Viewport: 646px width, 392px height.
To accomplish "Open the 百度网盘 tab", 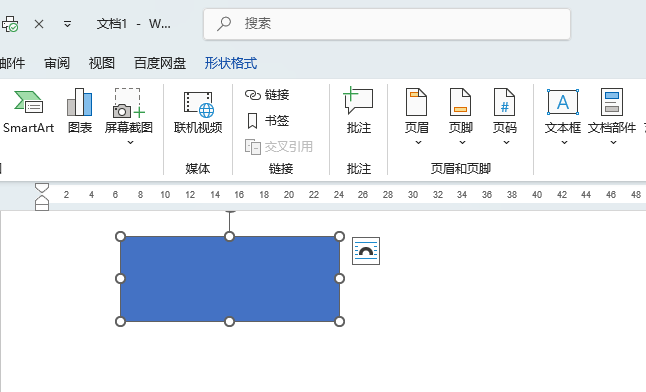I will tap(160, 63).
